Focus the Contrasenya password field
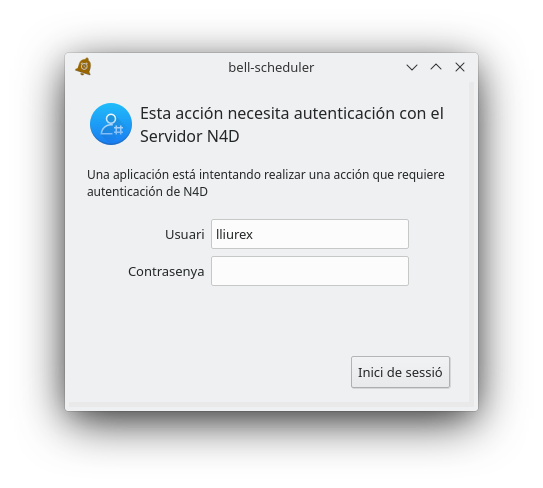 (310, 271)
